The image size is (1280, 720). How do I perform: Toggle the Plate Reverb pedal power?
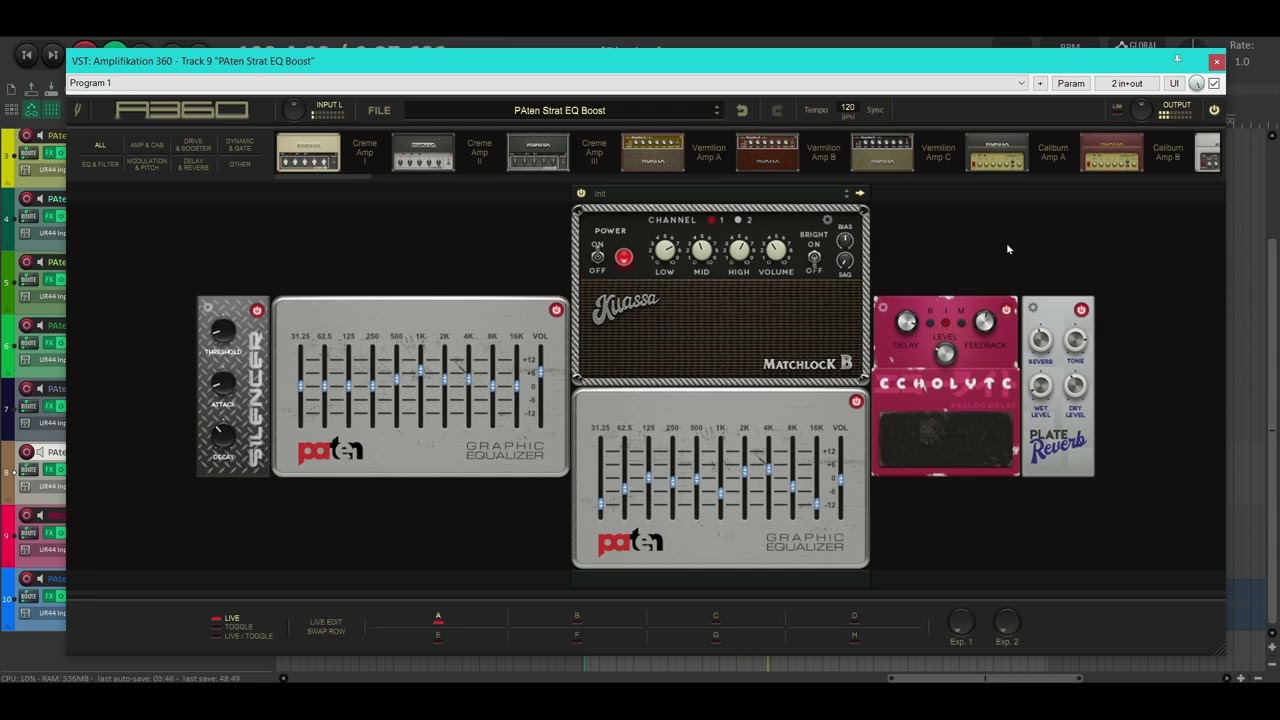(1081, 310)
